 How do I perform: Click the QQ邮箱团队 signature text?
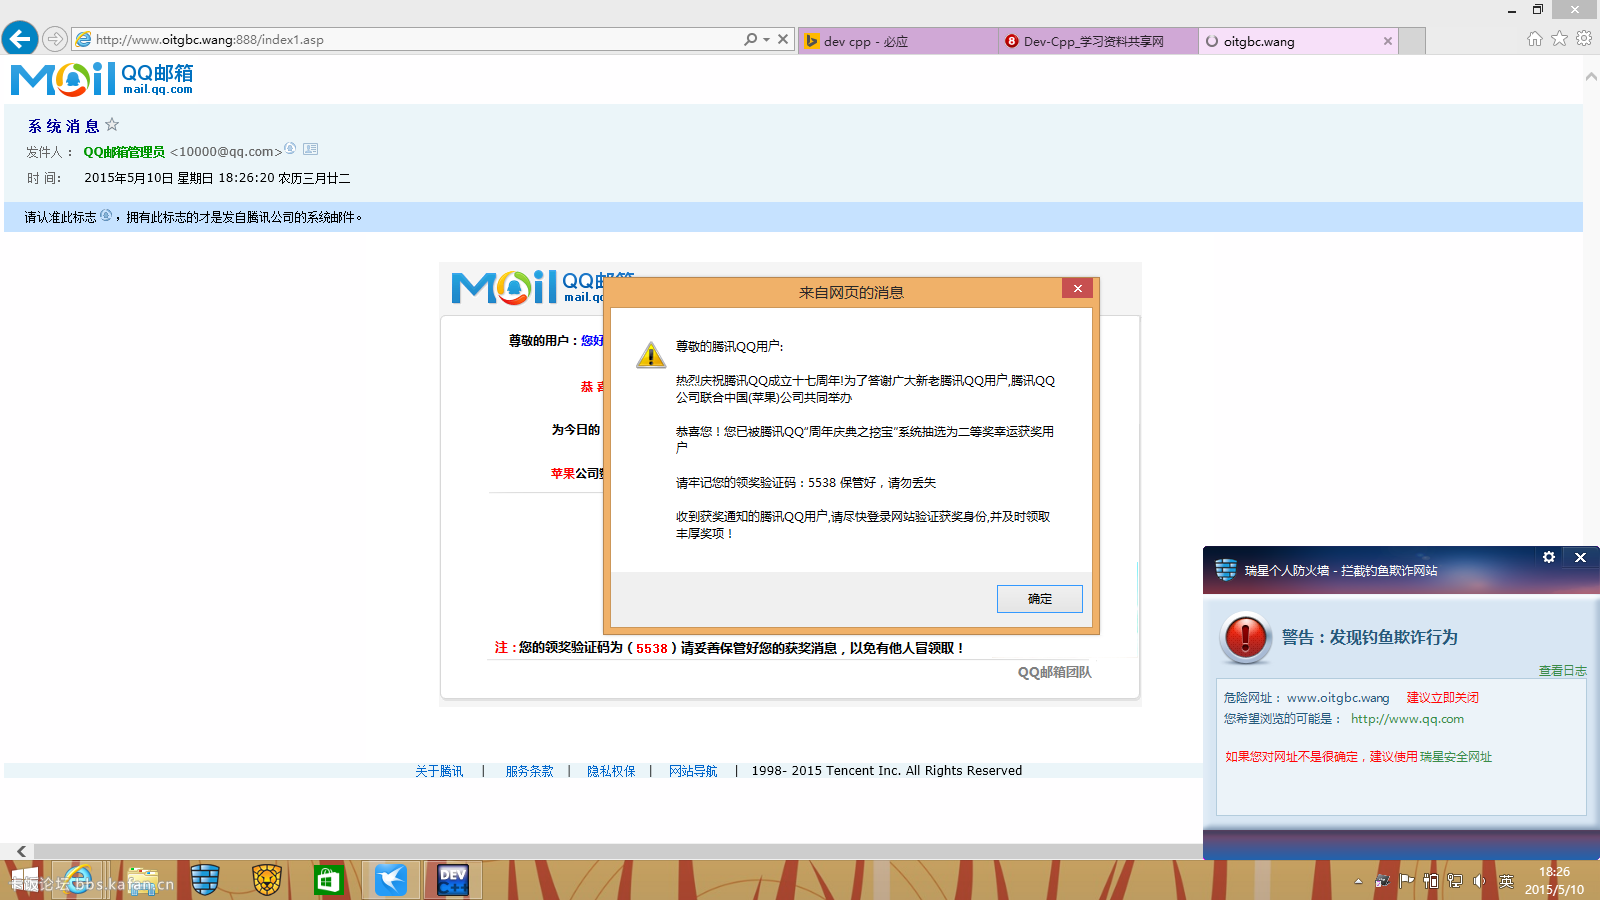click(x=1055, y=673)
